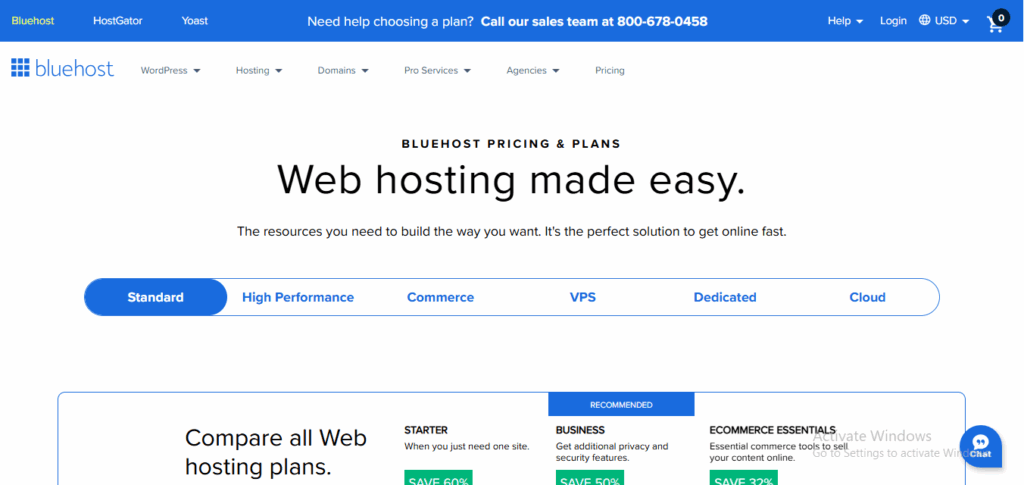
Task: Click the bluehost grid logo
Action: (62, 68)
